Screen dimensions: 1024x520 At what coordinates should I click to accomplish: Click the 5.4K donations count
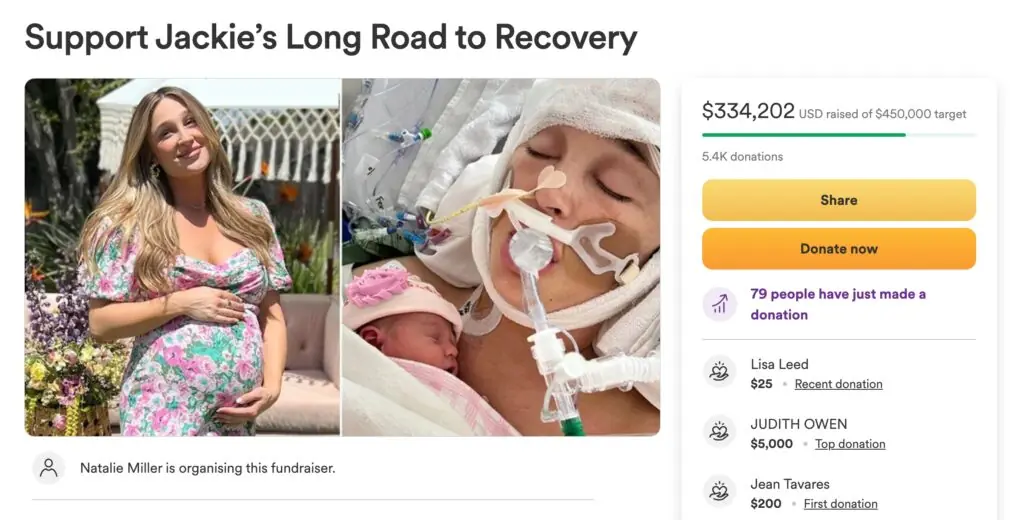pyautogui.click(x=742, y=157)
